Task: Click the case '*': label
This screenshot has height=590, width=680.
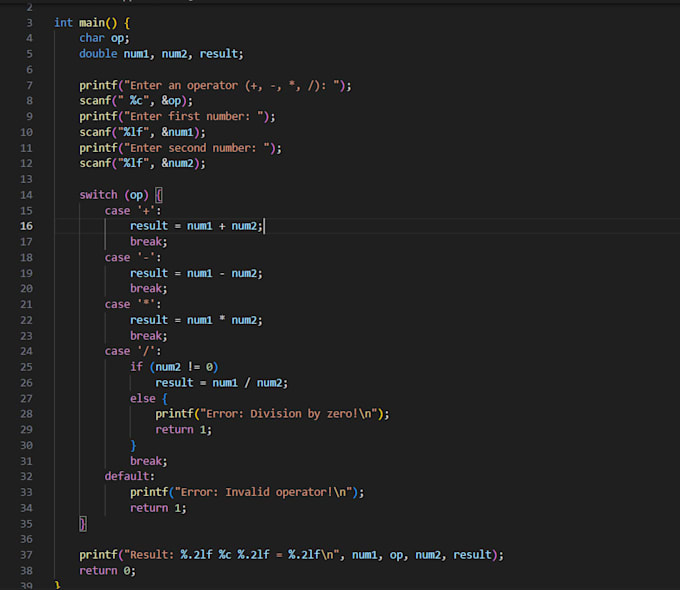Action: point(133,305)
